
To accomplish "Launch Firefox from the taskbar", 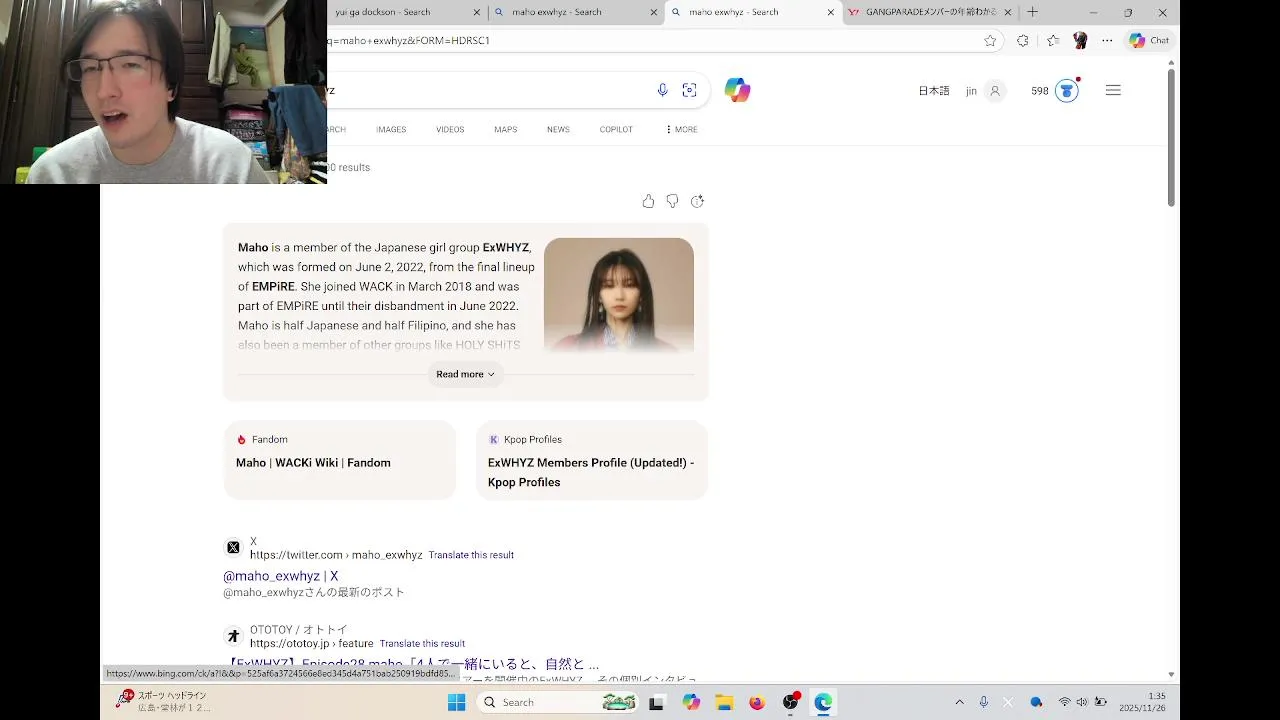I will pyautogui.click(x=757, y=702).
